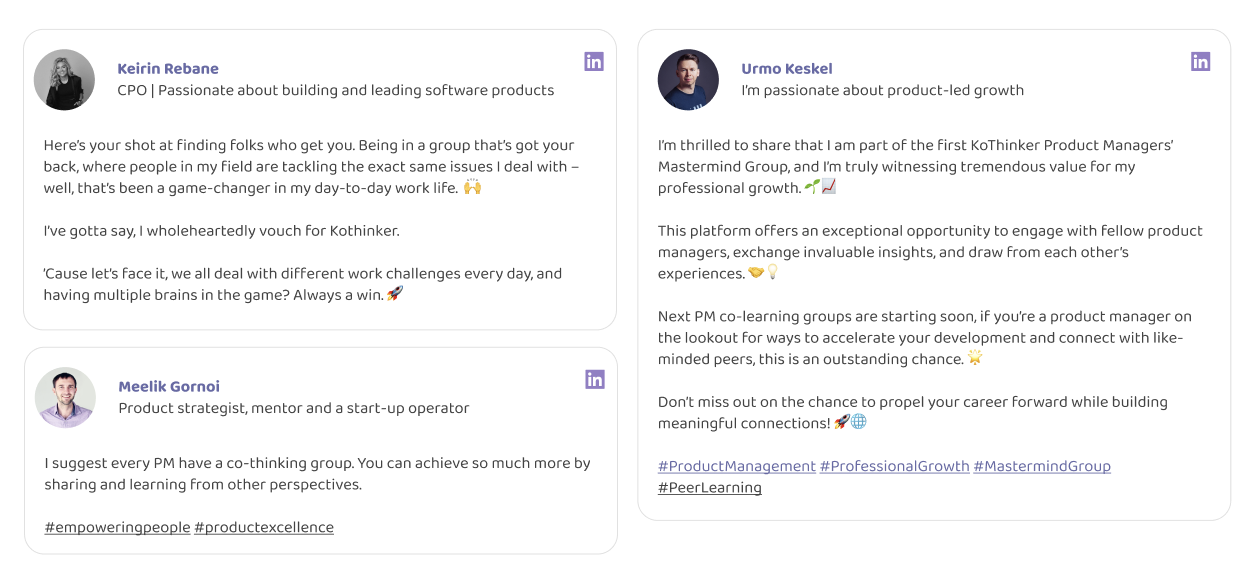Click Meelik Gornoi's profile photo
Screen dimensions: 1260x576
(x=65, y=397)
